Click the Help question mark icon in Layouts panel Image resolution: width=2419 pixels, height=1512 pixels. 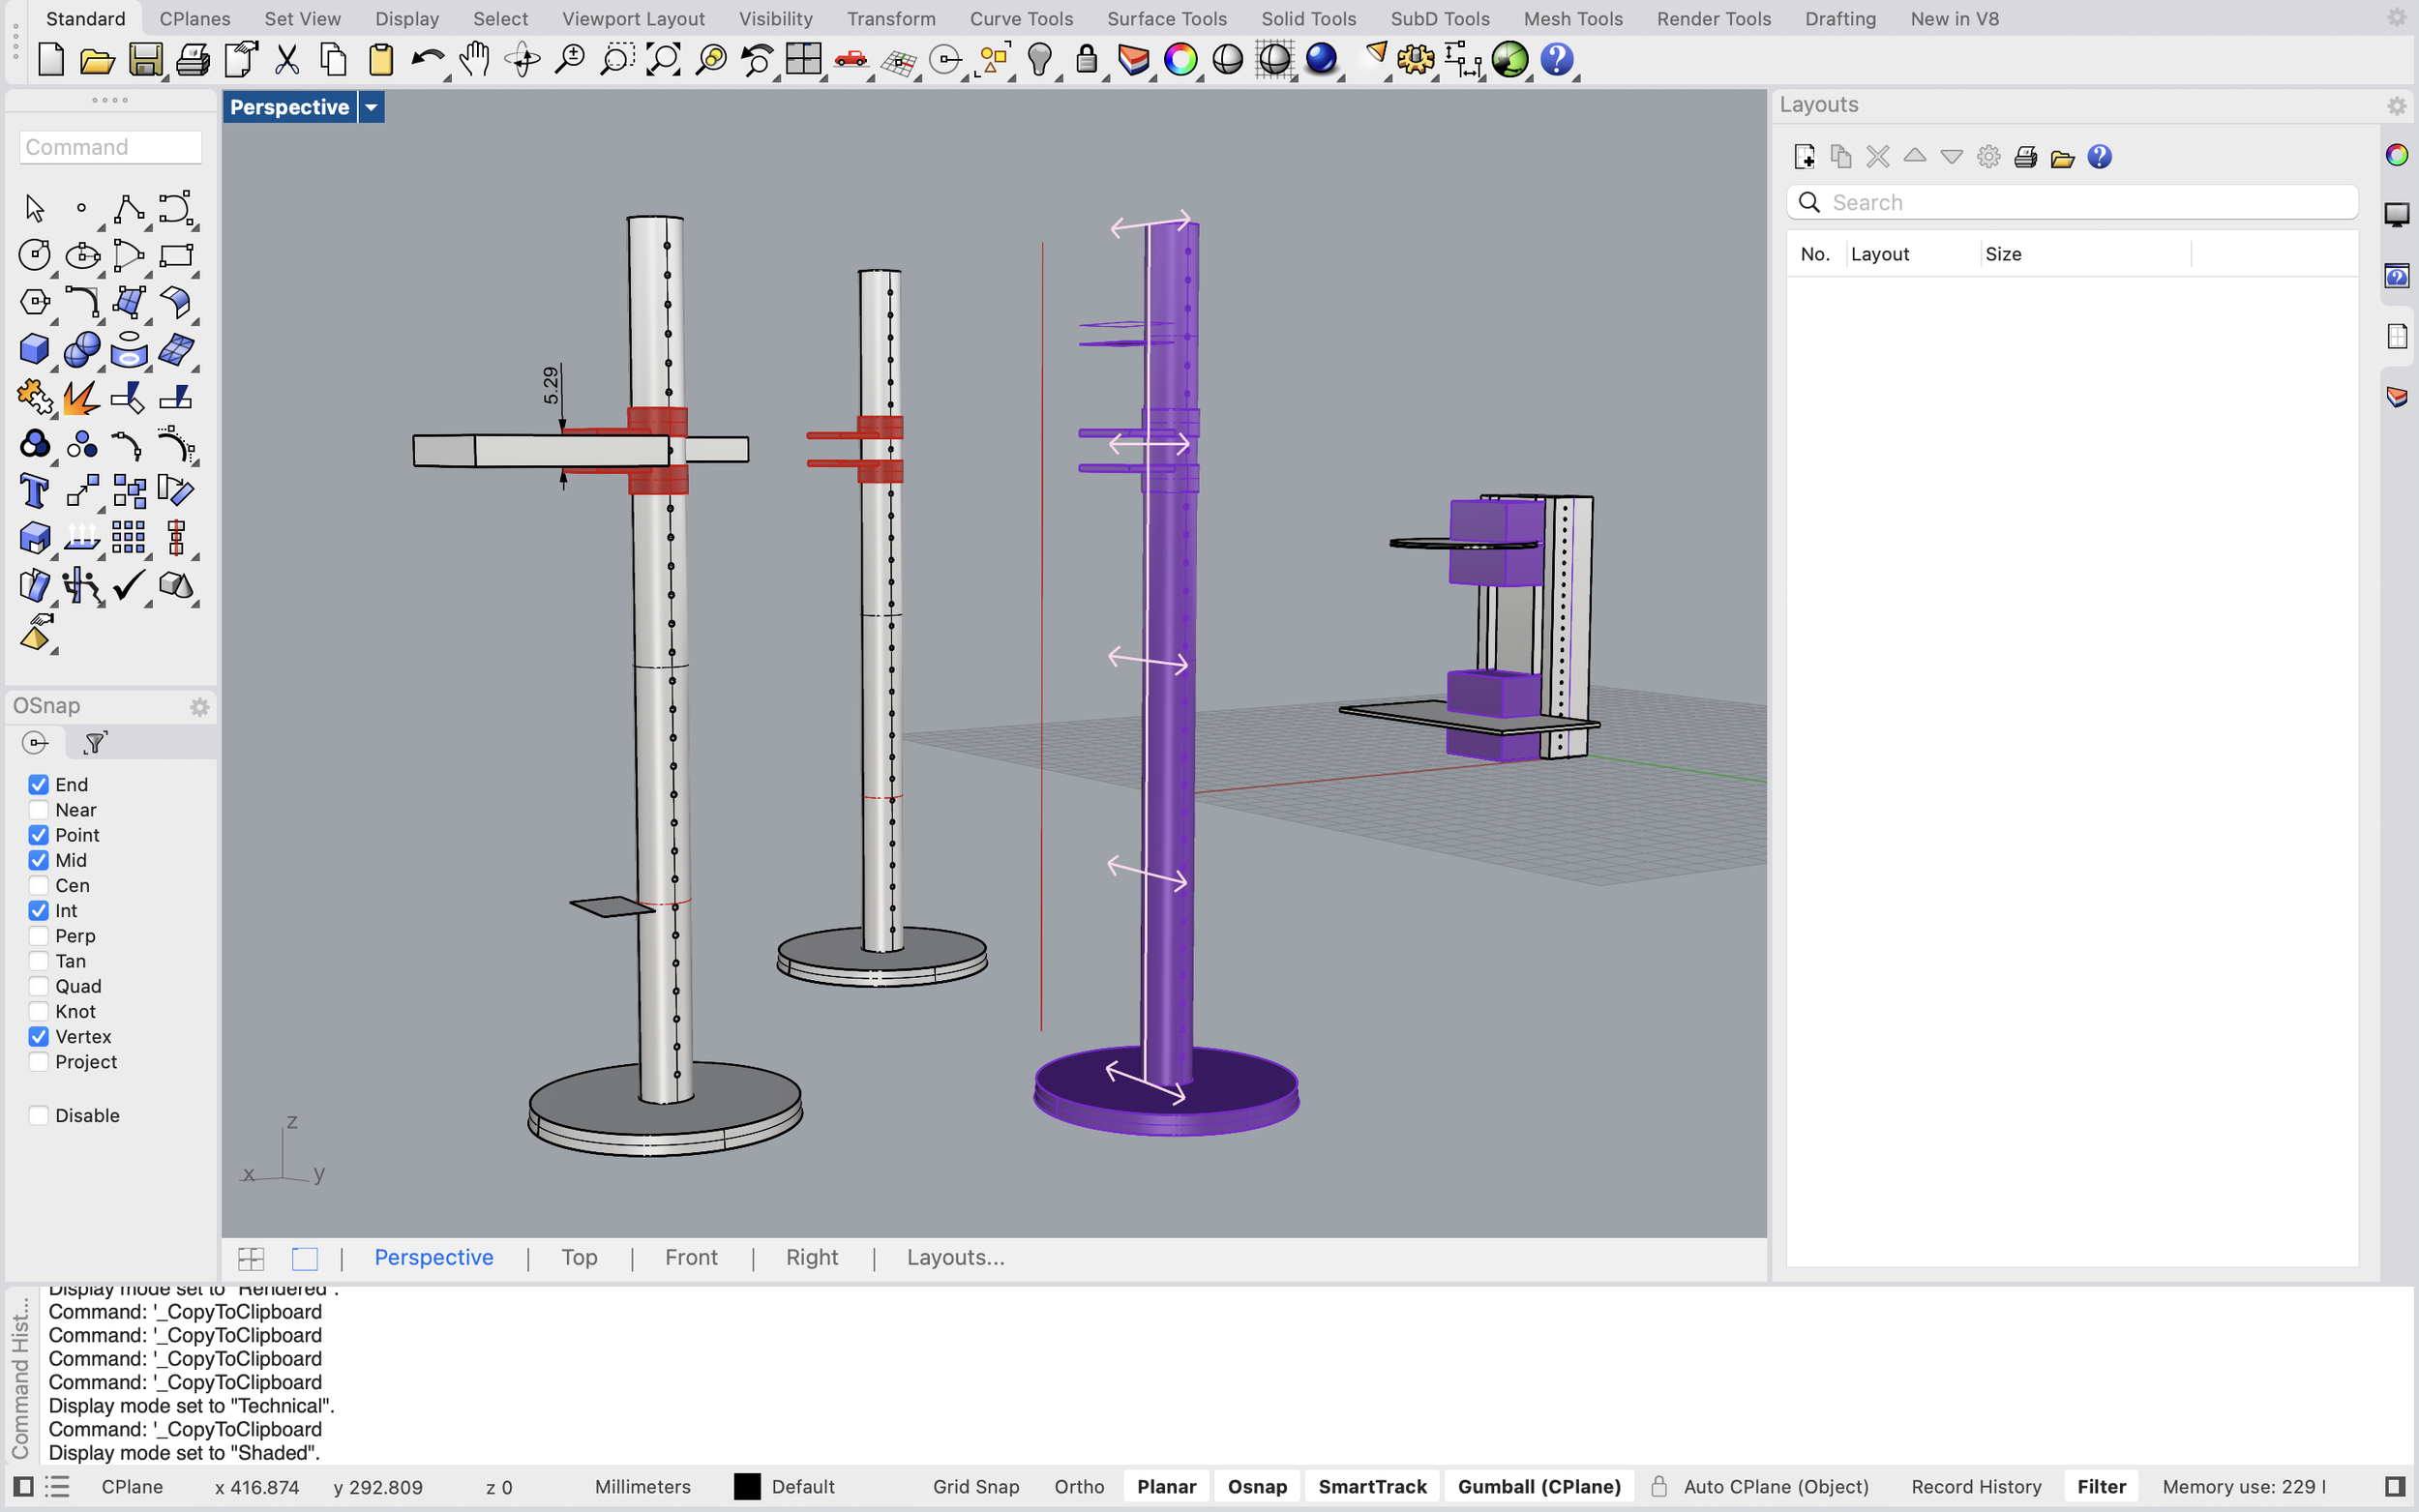(x=2099, y=157)
